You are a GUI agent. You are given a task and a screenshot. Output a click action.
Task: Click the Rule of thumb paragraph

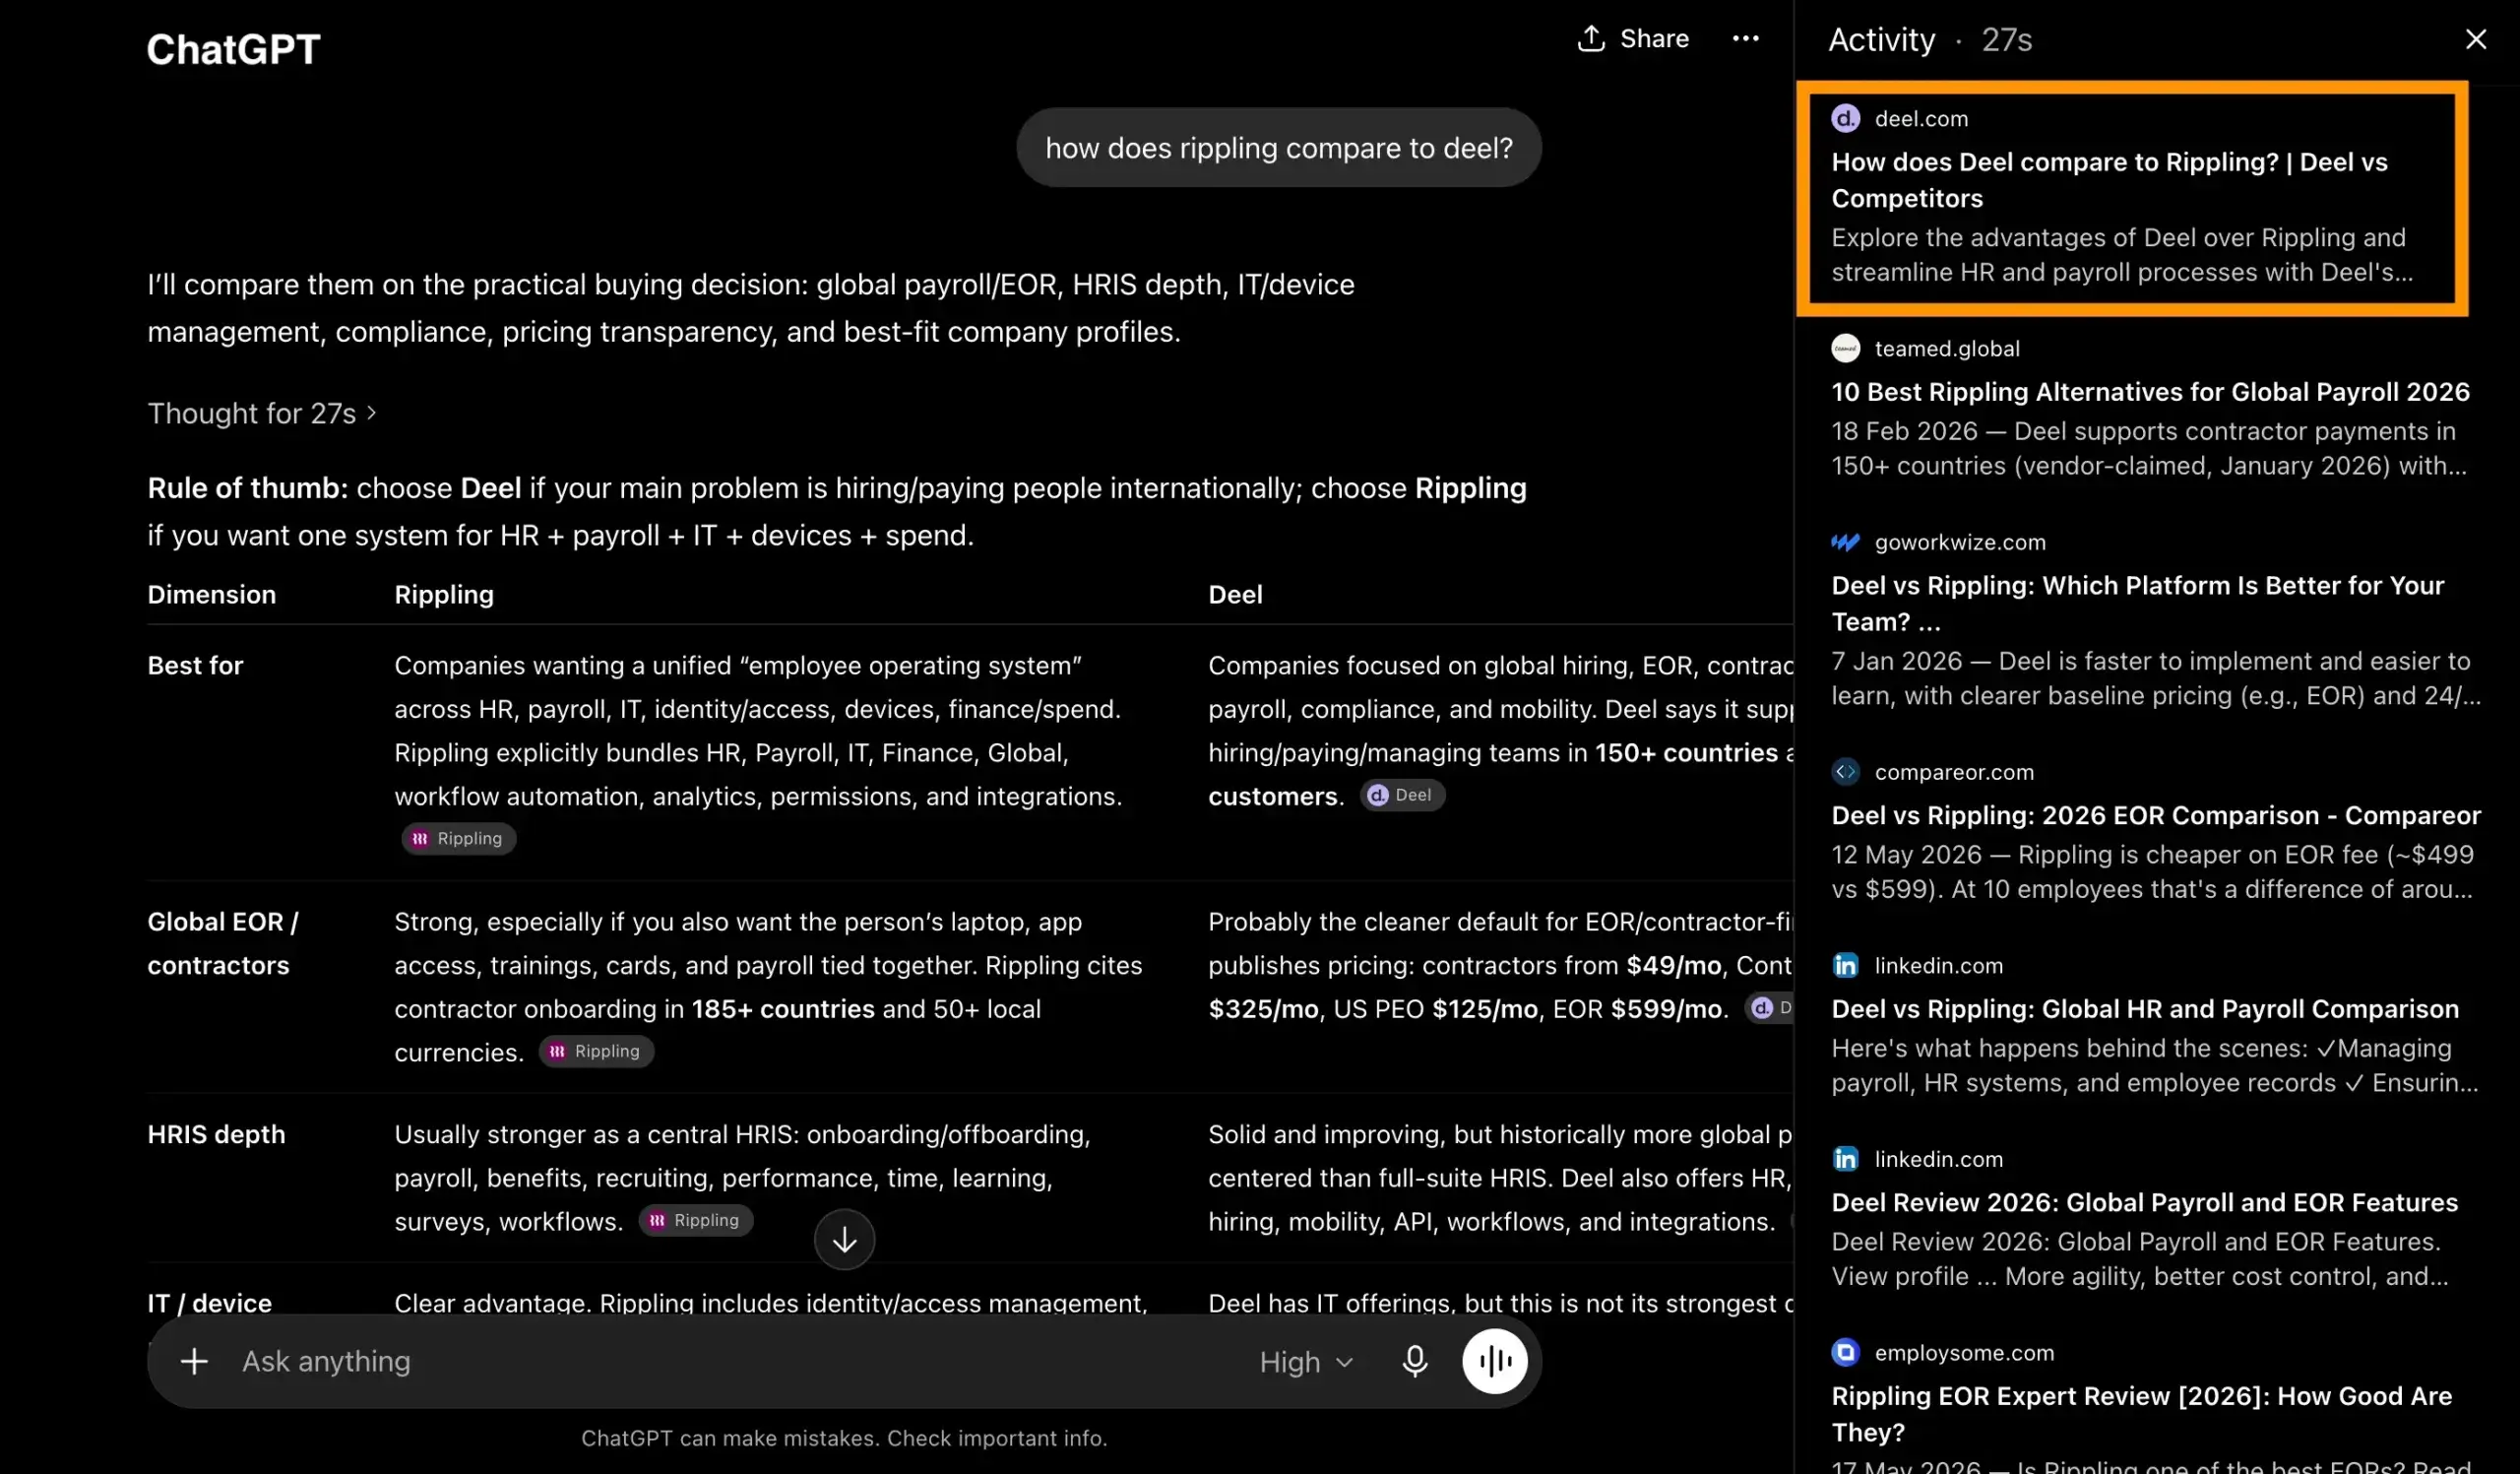click(x=836, y=511)
